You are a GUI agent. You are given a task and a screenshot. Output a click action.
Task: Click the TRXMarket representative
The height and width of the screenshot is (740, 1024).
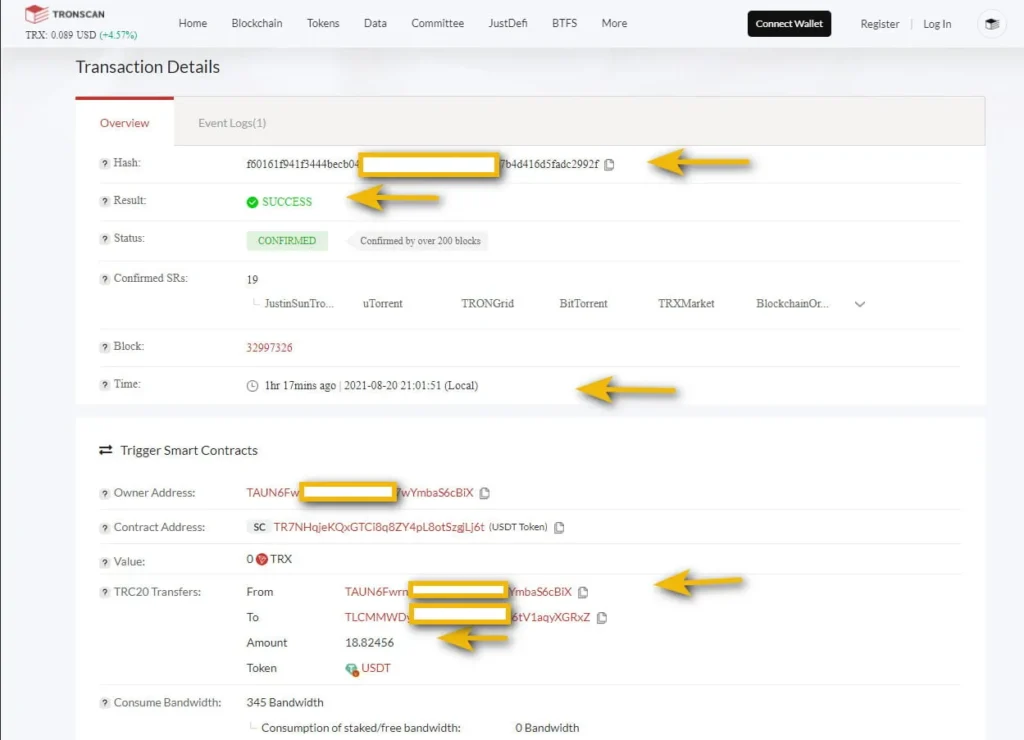(686, 304)
